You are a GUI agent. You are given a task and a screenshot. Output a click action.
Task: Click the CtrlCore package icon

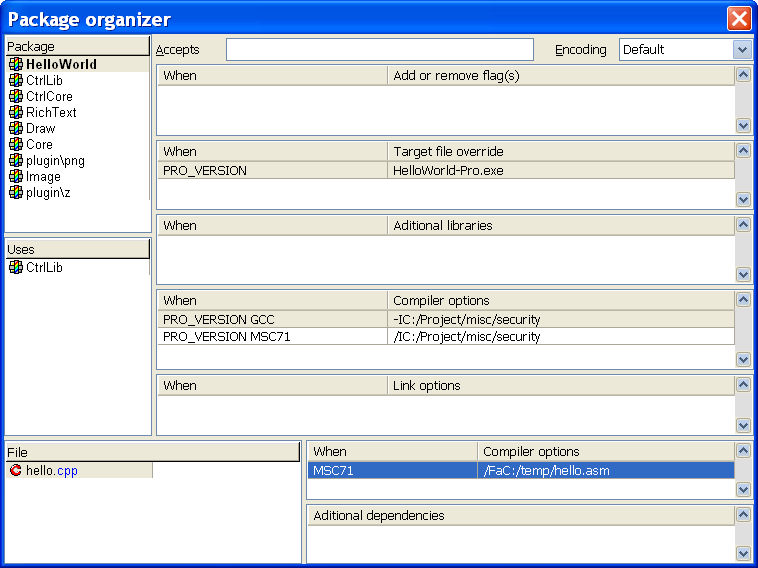[16, 96]
